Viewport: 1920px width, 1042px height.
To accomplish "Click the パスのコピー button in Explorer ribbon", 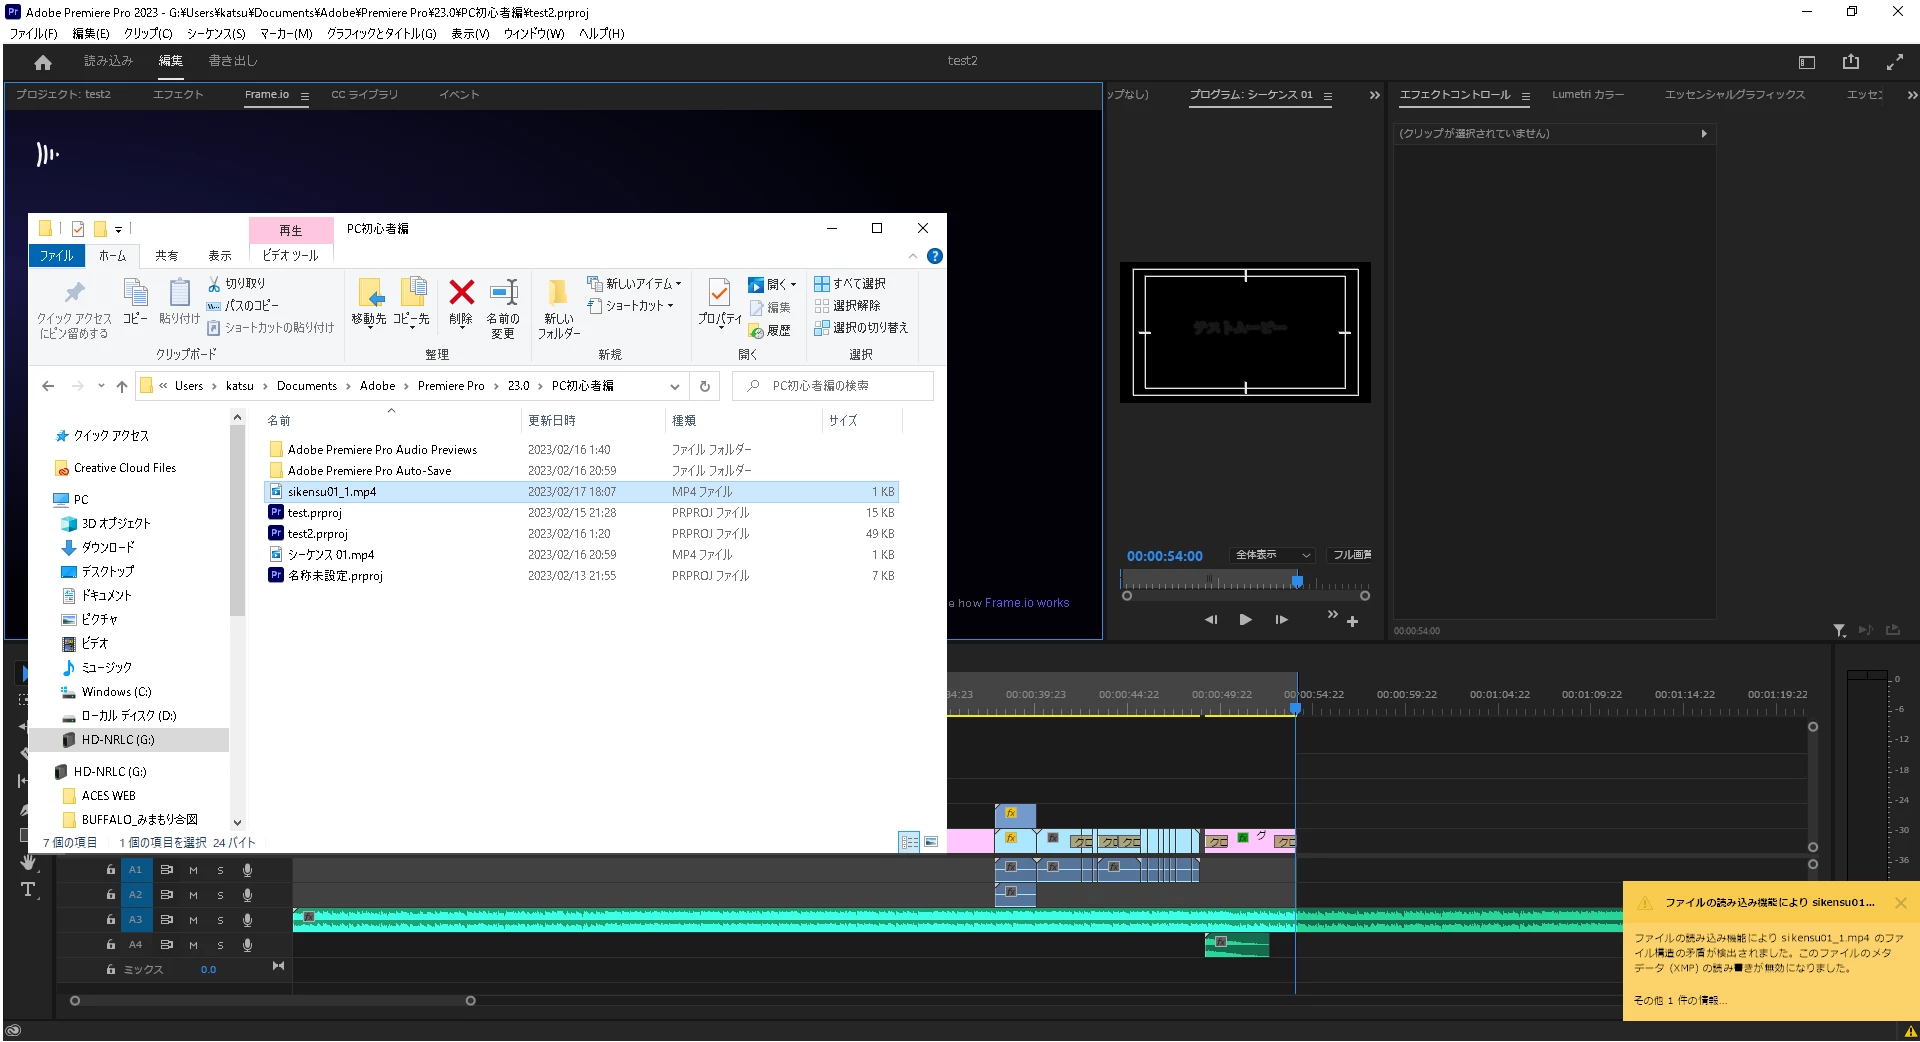I will (243, 306).
